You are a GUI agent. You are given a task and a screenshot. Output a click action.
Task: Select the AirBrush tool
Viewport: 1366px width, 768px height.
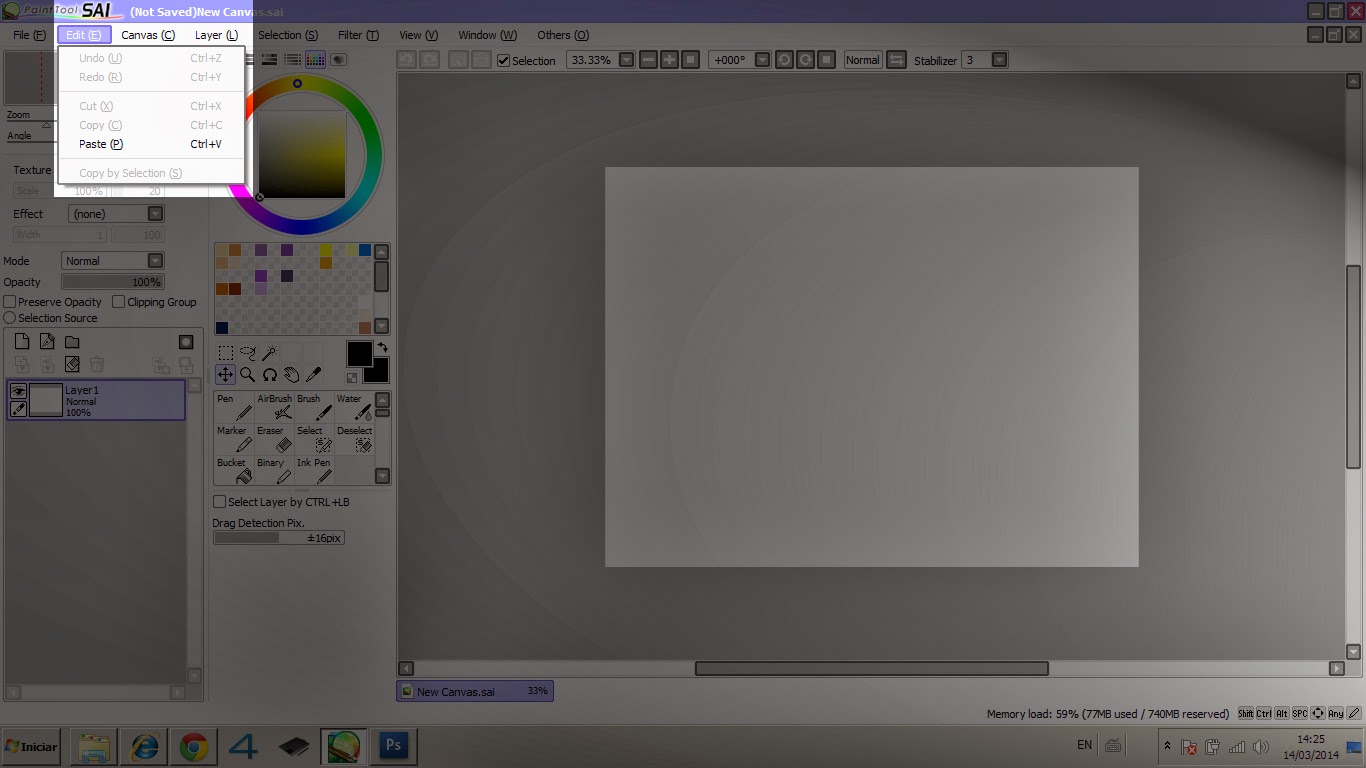(274, 405)
